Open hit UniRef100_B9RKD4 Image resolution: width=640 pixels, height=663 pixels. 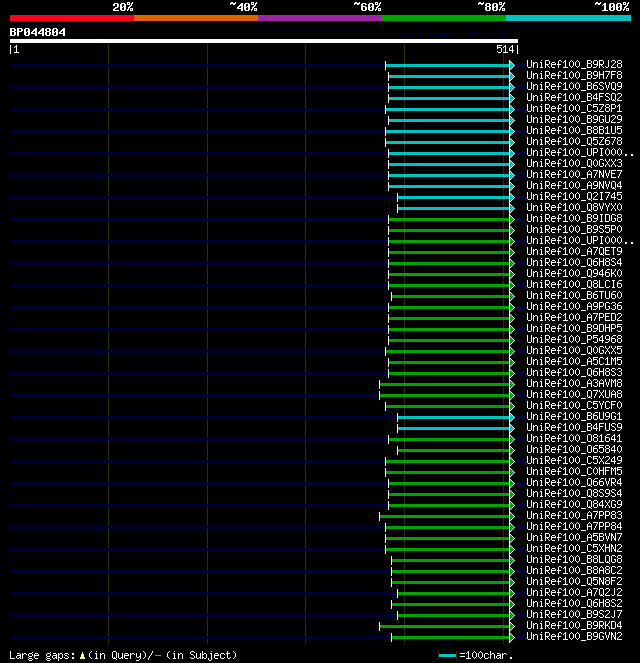[x=574, y=625]
